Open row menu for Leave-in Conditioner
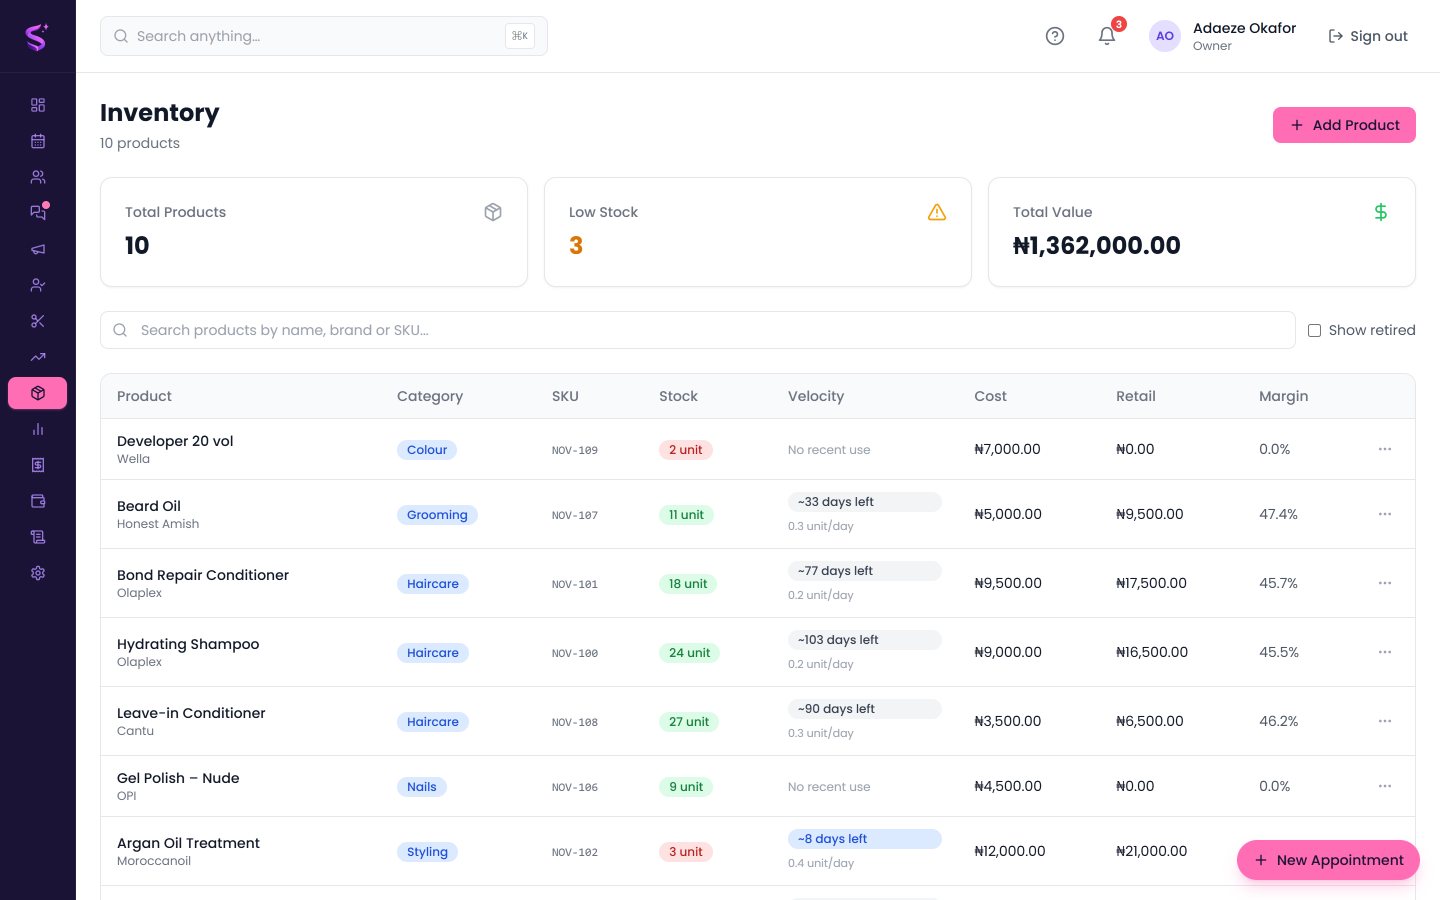This screenshot has width=1440, height=900. click(1385, 721)
